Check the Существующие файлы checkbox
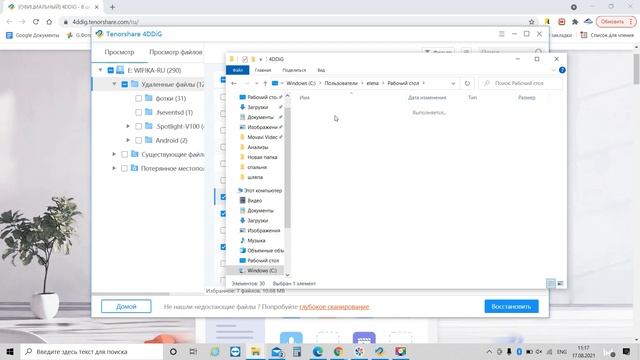Screen dimensions: 640x360 124,154
